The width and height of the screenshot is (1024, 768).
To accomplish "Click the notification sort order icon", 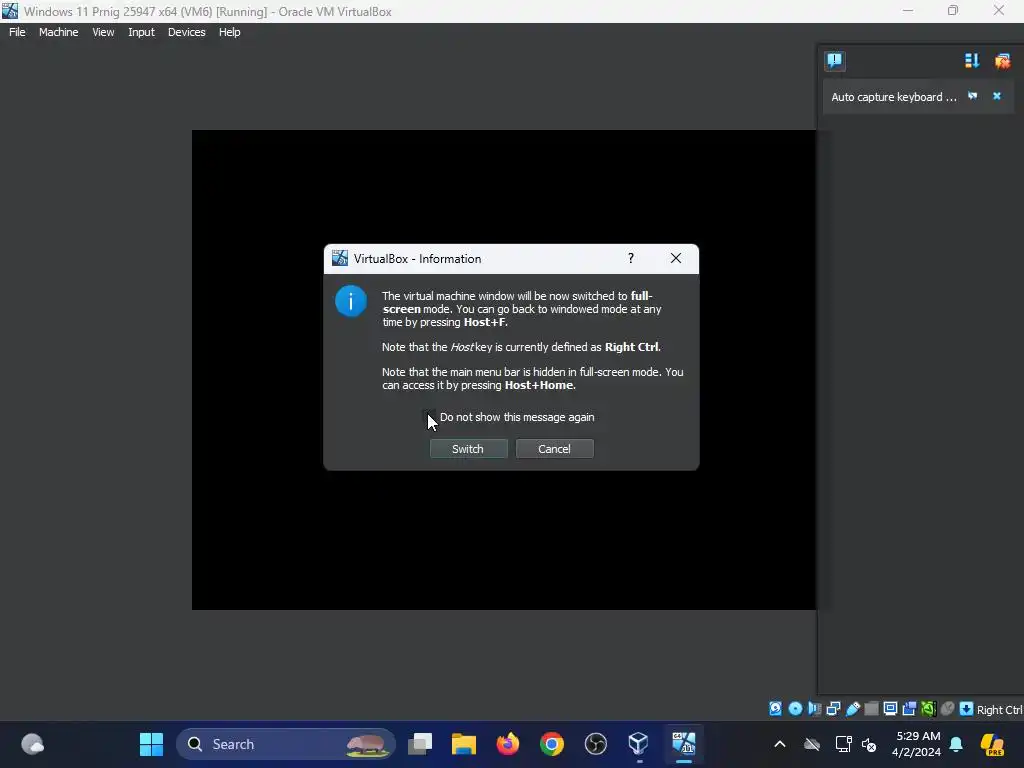I will coord(972,61).
